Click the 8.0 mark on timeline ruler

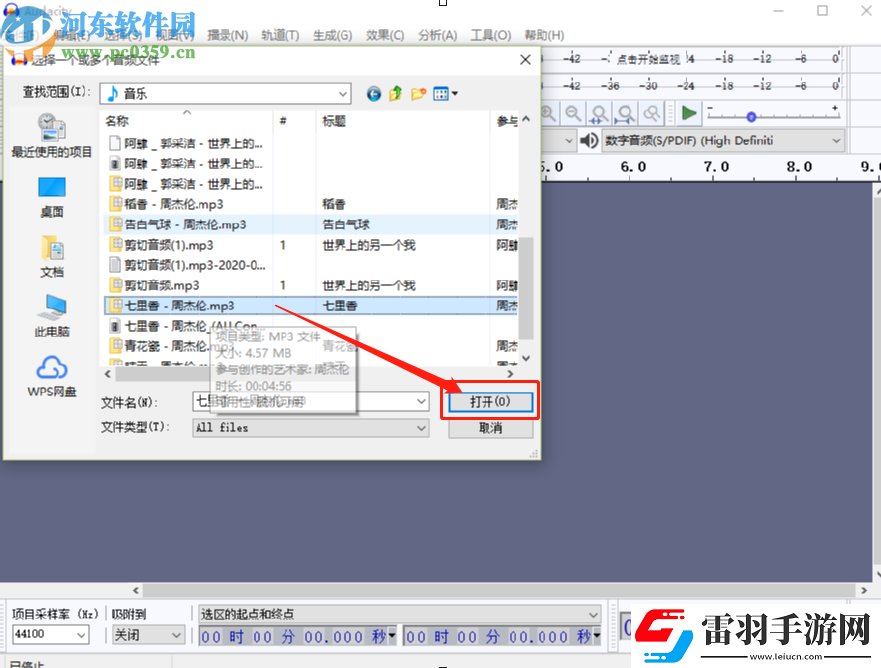click(x=799, y=167)
